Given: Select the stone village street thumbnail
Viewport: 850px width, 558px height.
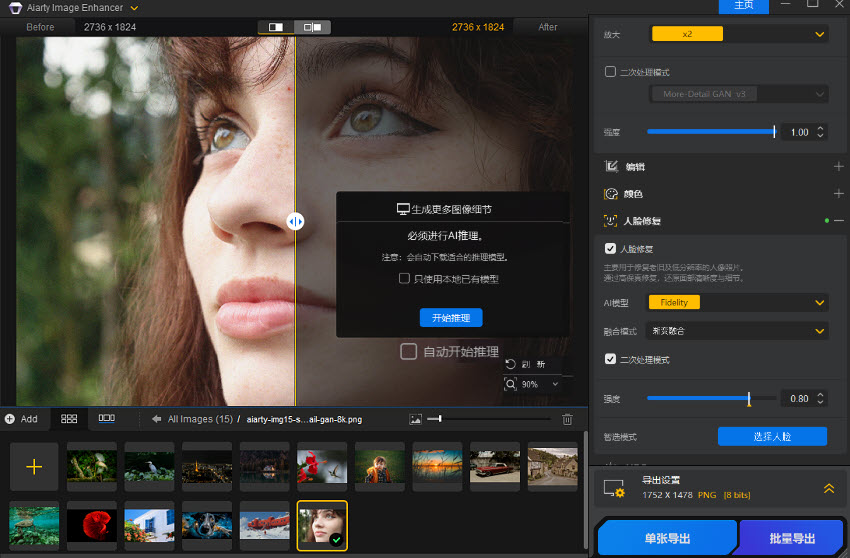Looking at the screenshot, I should coord(552,466).
